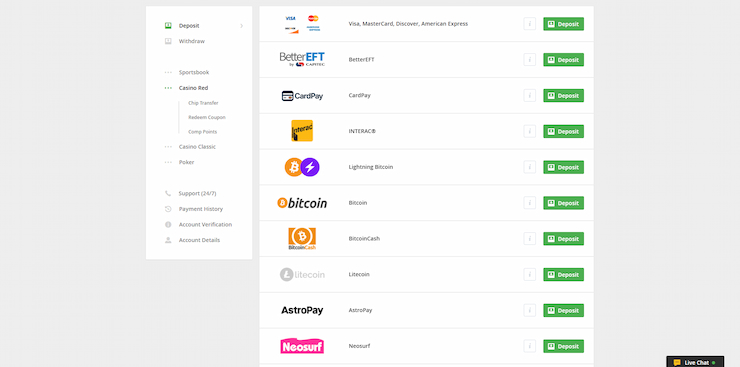Screen dimensions: 740x367
Task: Click the Litecoin info icon
Action: pyautogui.click(x=530, y=275)
